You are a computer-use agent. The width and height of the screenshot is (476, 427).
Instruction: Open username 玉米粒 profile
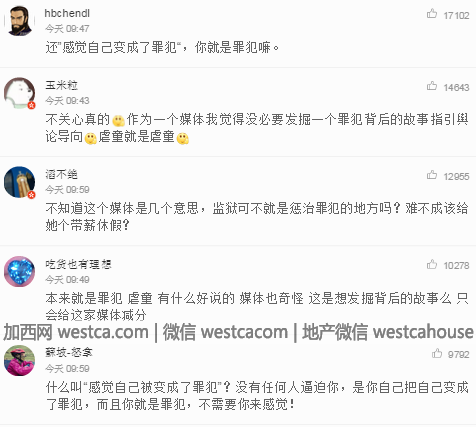(x=61, y=85)
